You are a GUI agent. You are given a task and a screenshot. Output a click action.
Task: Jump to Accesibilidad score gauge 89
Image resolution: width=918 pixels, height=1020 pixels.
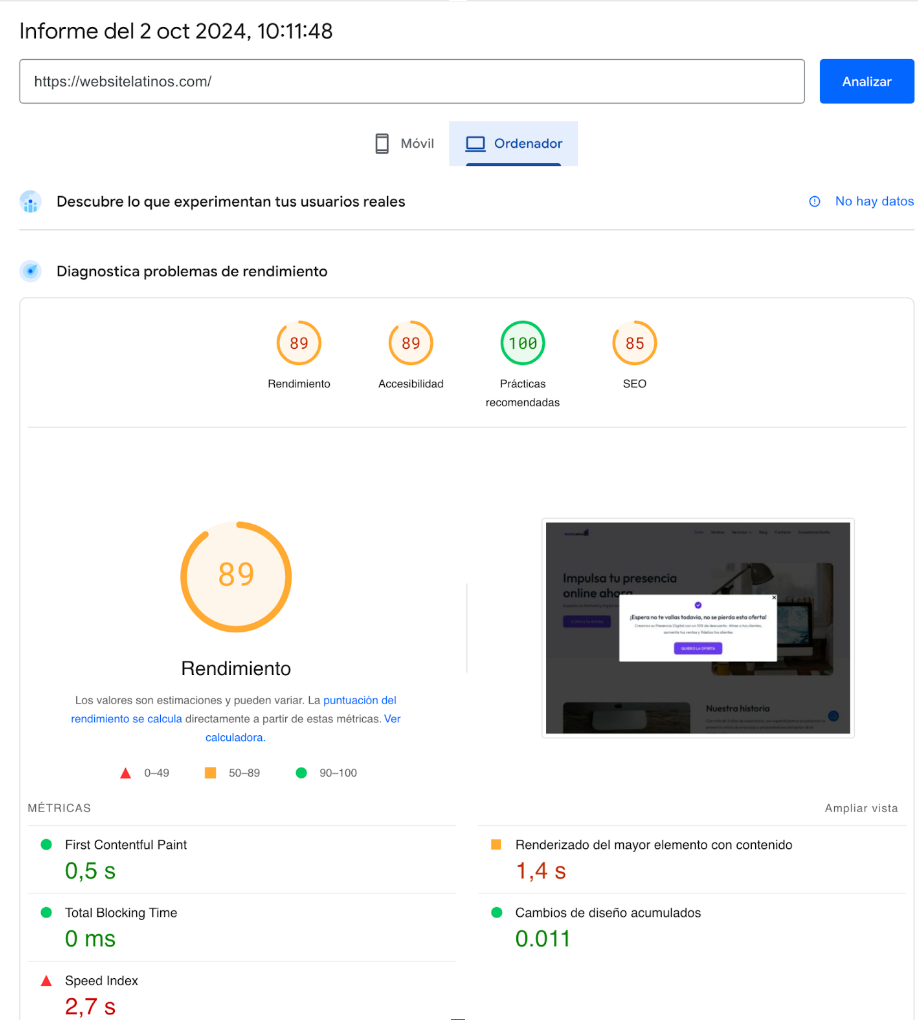(x=411, y=343)
